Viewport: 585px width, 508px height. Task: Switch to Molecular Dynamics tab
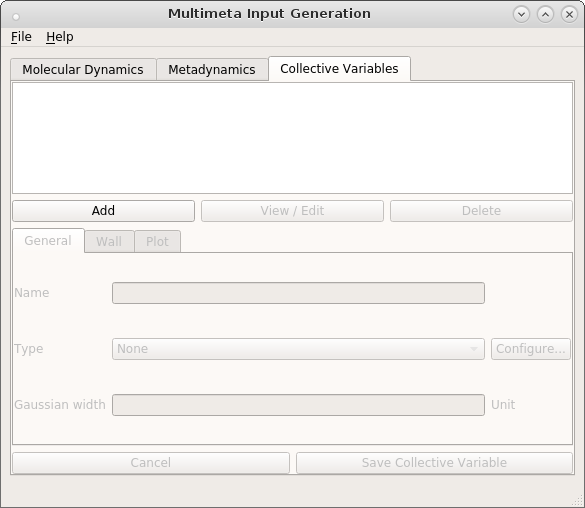click(x=83, y=69)
